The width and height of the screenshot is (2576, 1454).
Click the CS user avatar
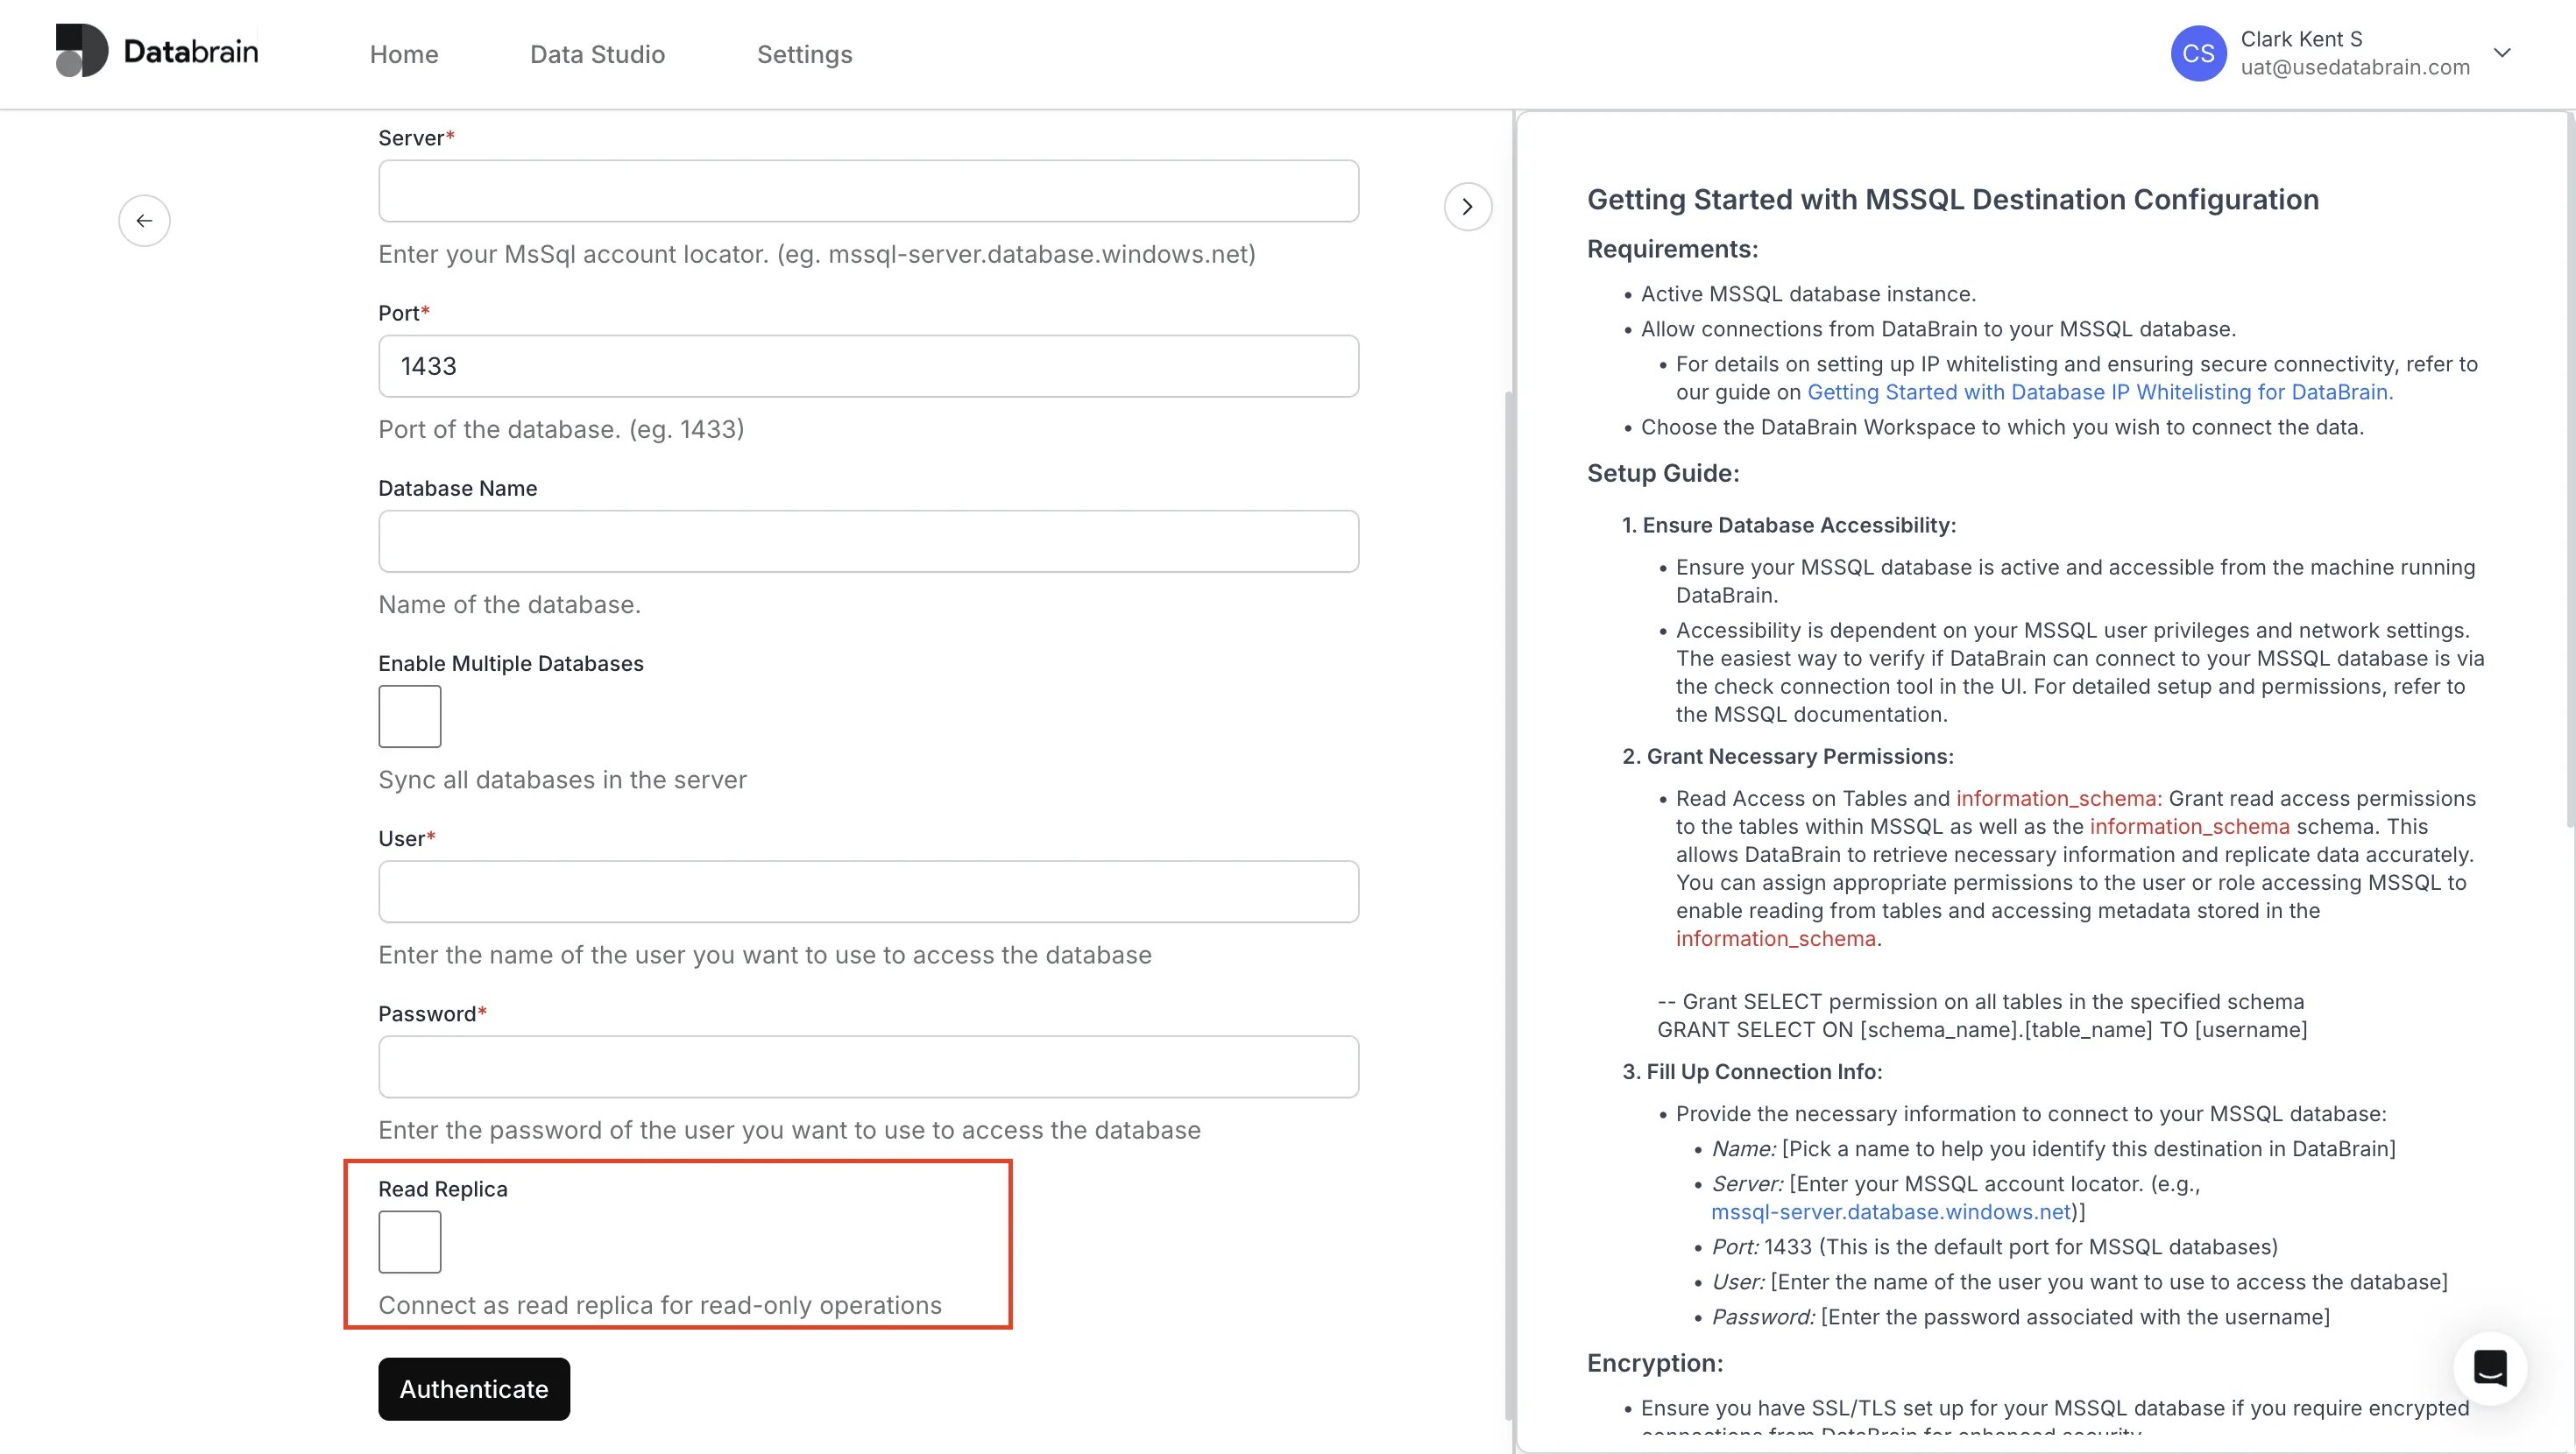tap(2198, 53)
